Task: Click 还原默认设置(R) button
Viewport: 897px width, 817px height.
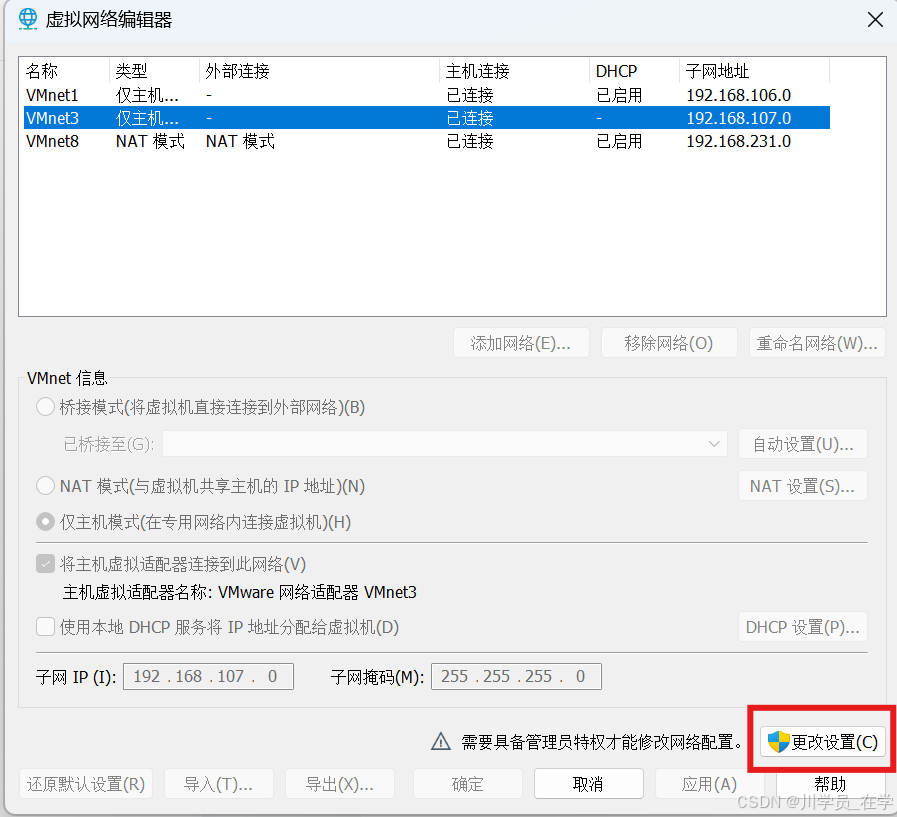Action: [86, 784]
